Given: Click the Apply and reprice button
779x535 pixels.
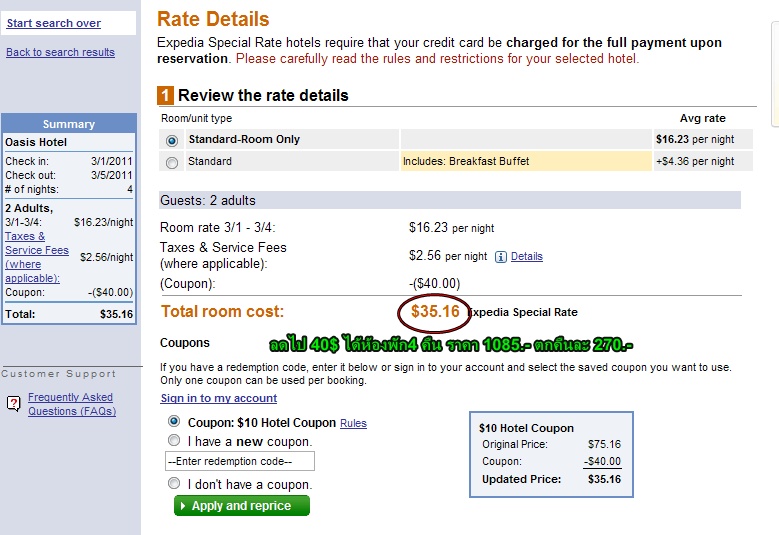Looking at the screenshot, I should click(x=241, y=506).
